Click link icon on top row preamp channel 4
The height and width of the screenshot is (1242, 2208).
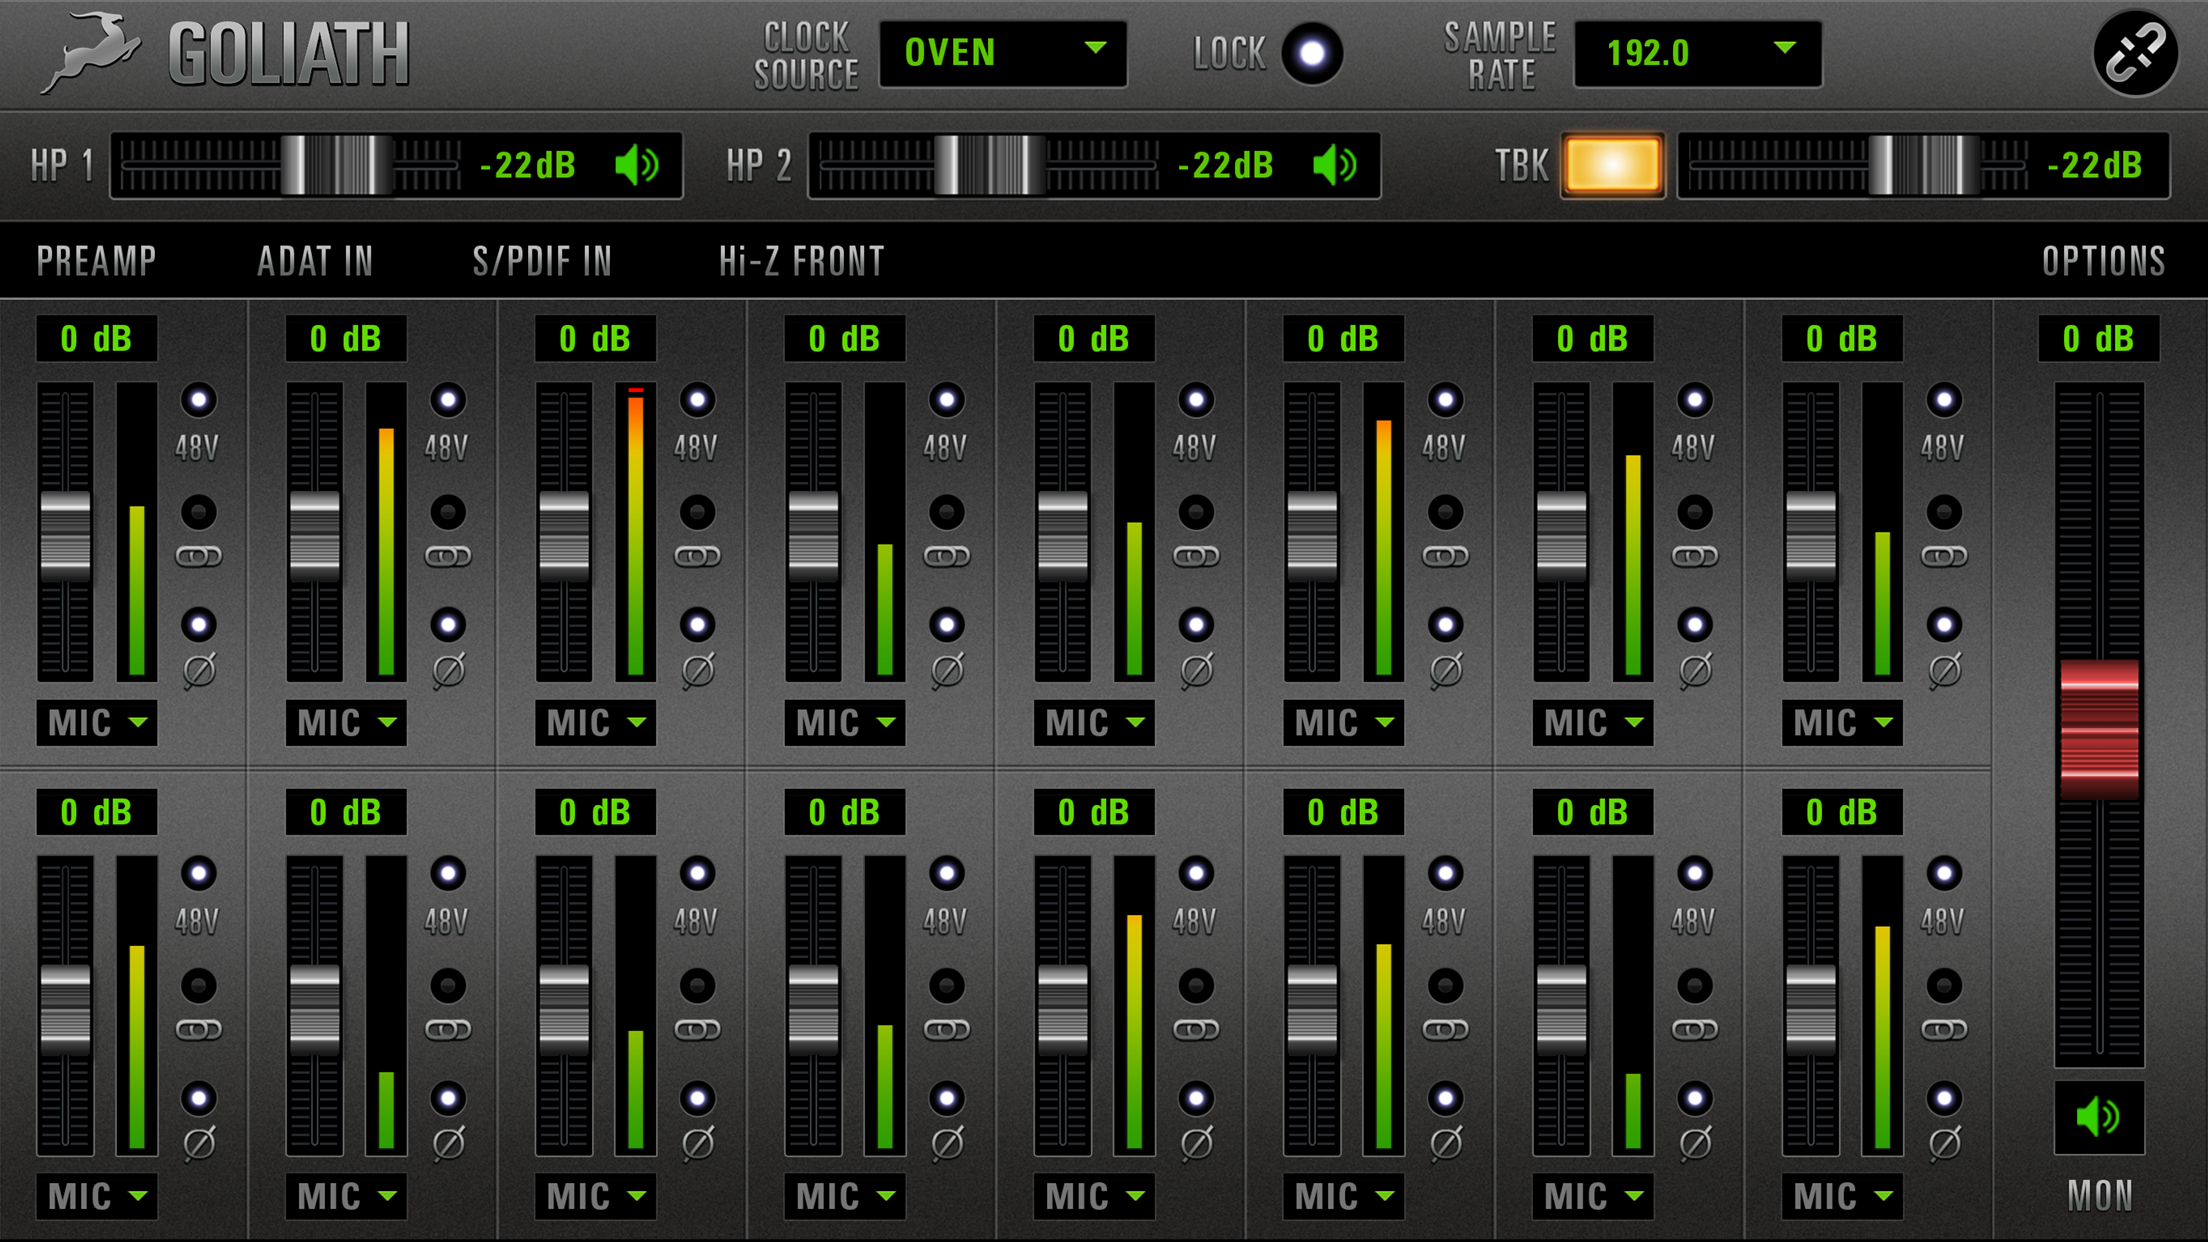(947, 557)
